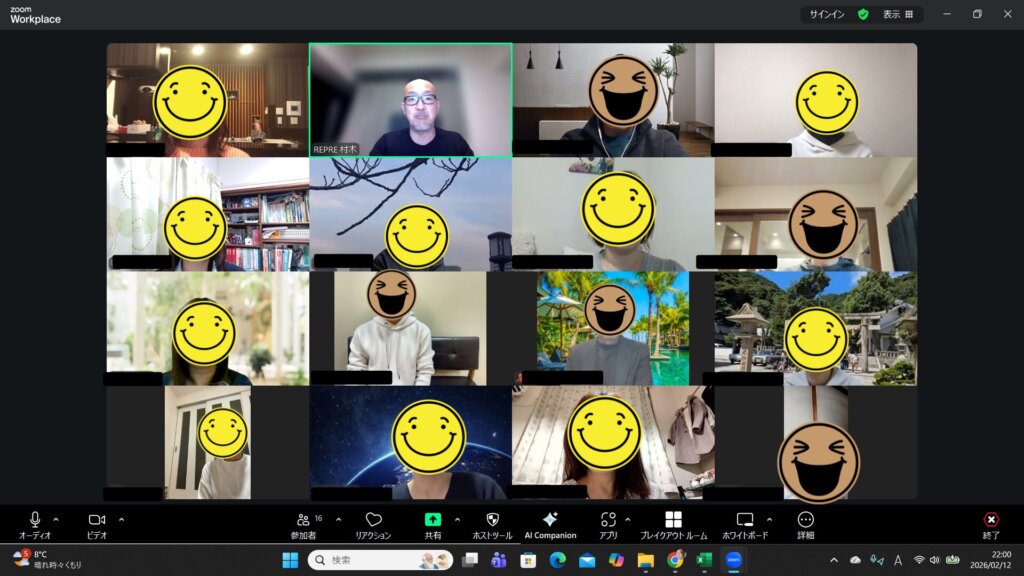Image resolution: width=1024 pixels, height=576 pixels.
Task: Expand the 共有 share options chevron
Action: pos(457,519)
